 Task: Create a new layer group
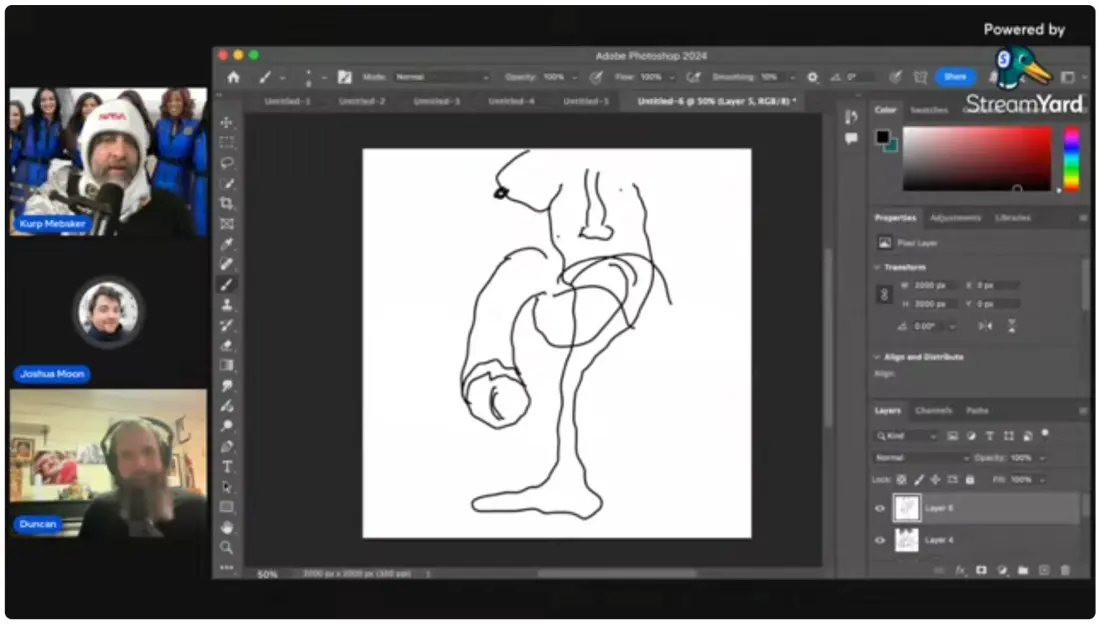point(1023,570)
